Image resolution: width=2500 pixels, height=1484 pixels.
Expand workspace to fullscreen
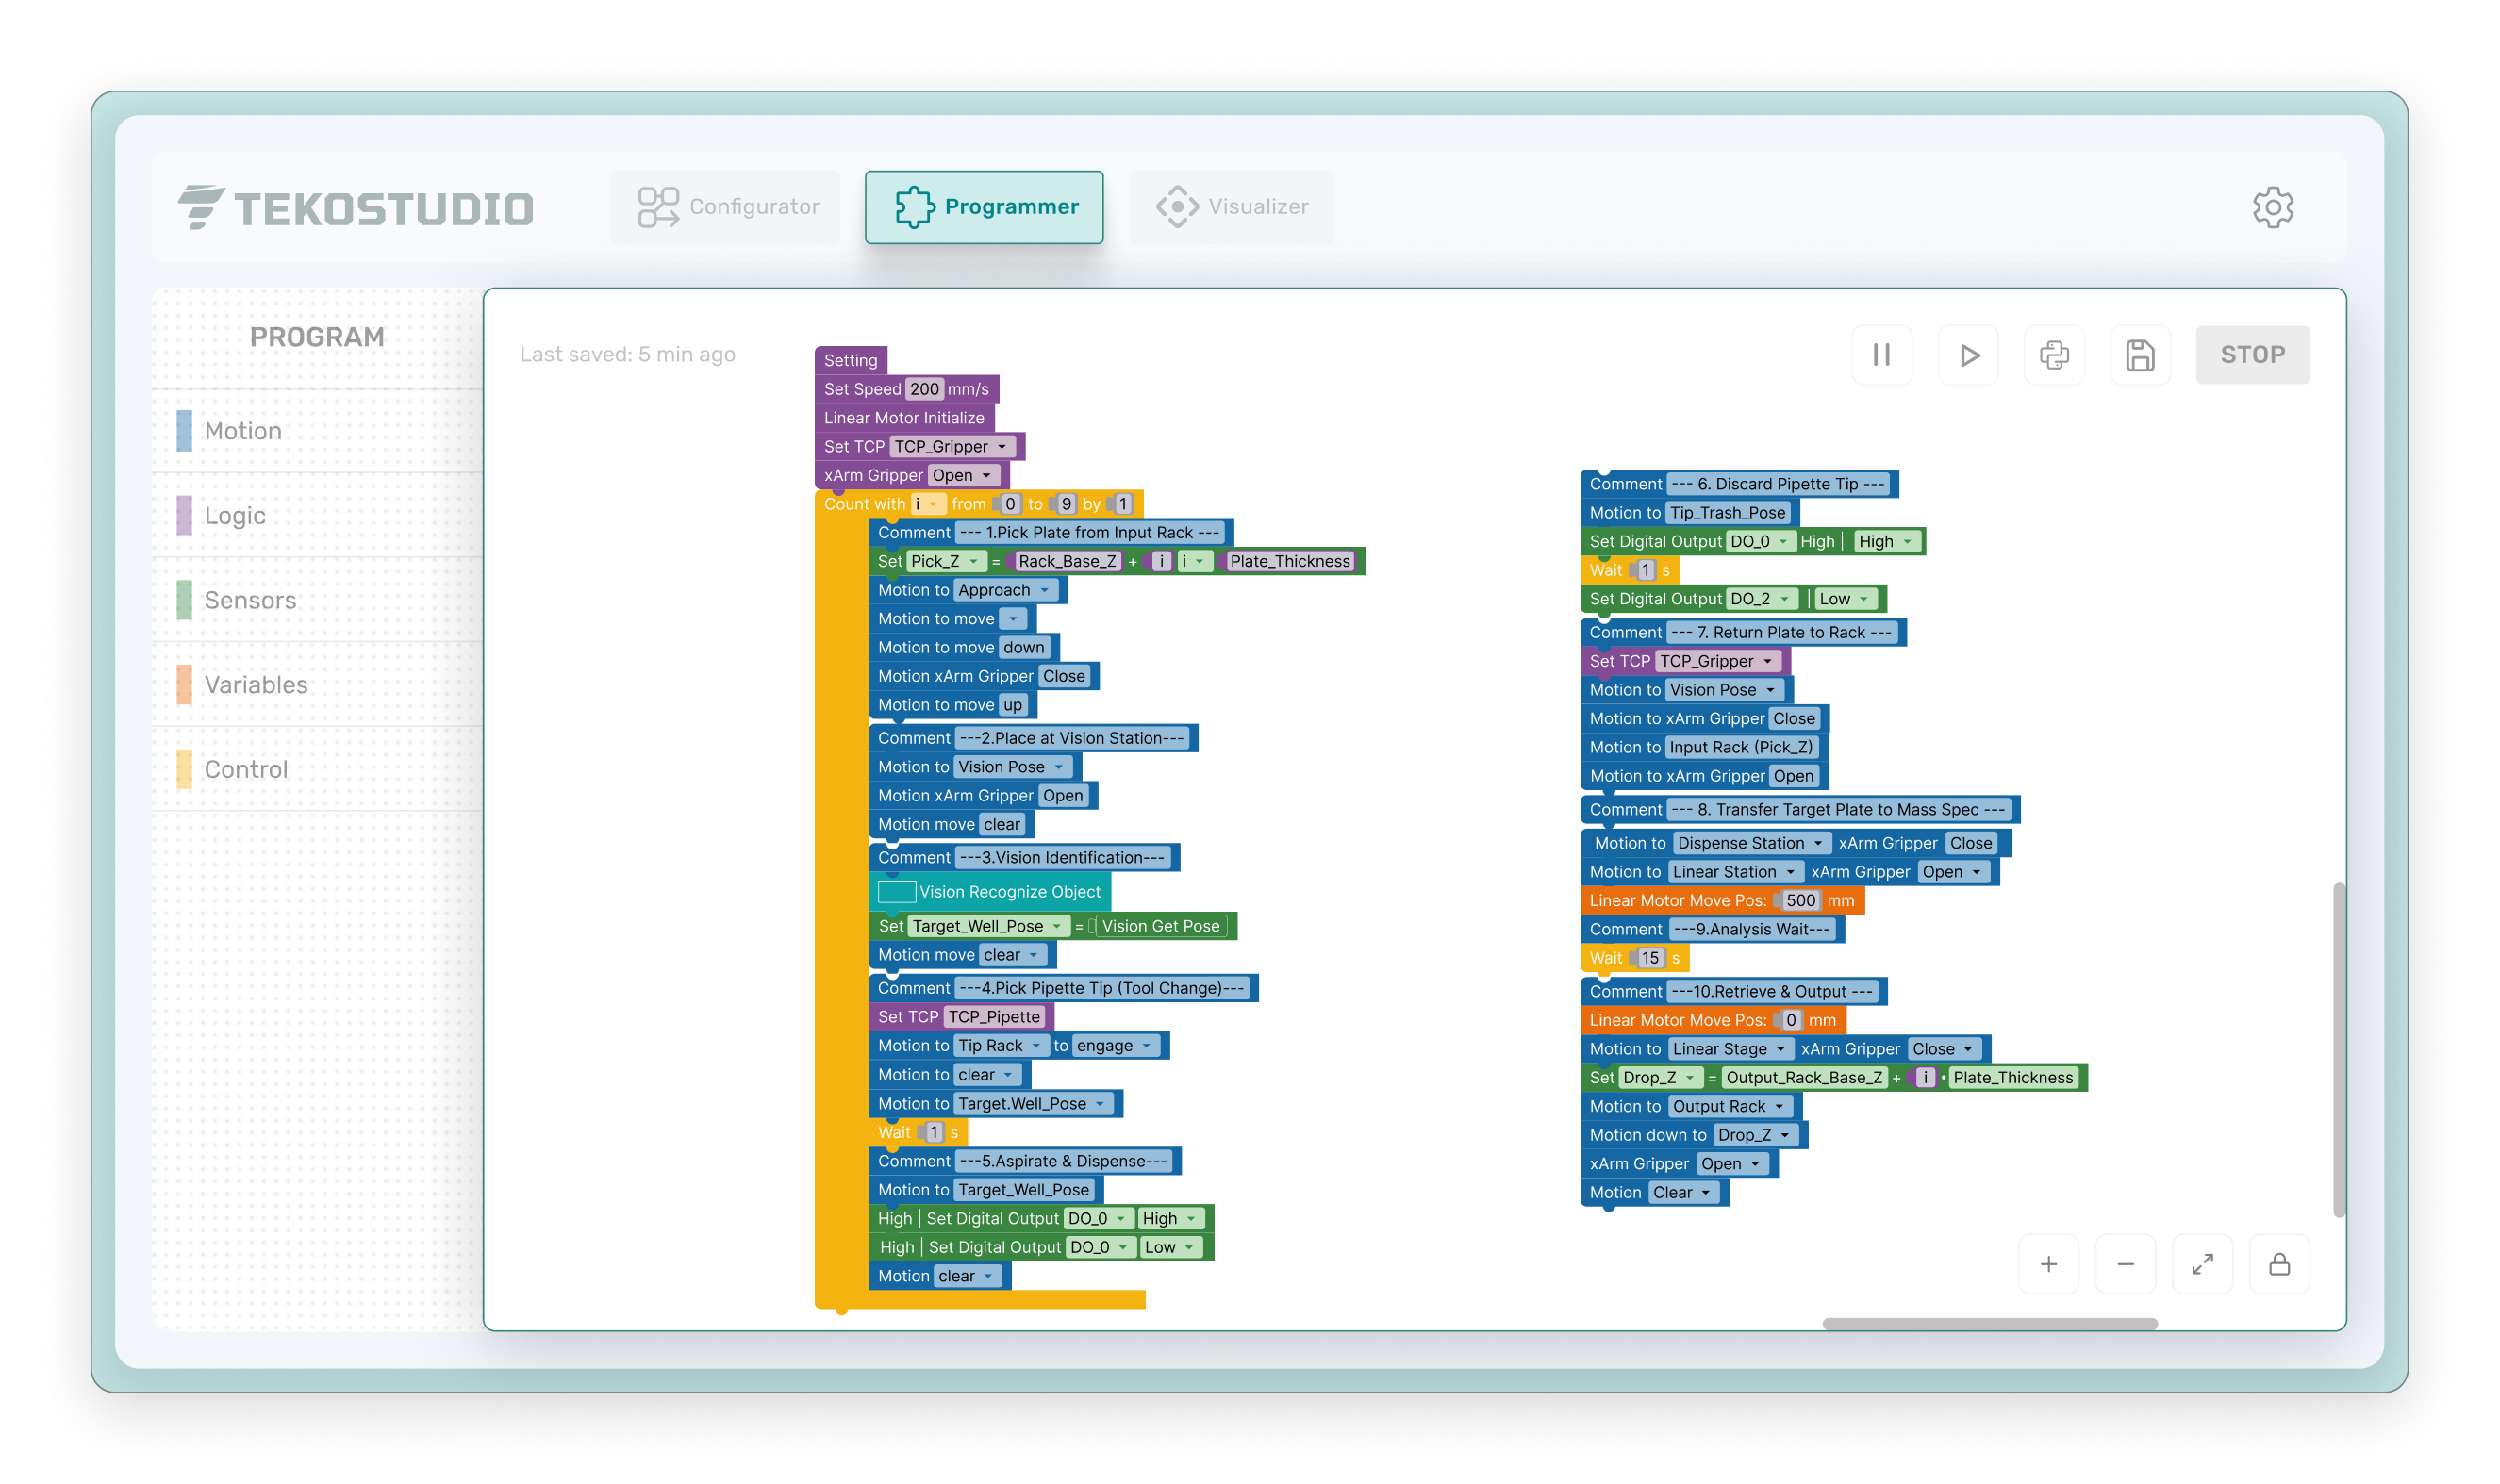2202,1264
